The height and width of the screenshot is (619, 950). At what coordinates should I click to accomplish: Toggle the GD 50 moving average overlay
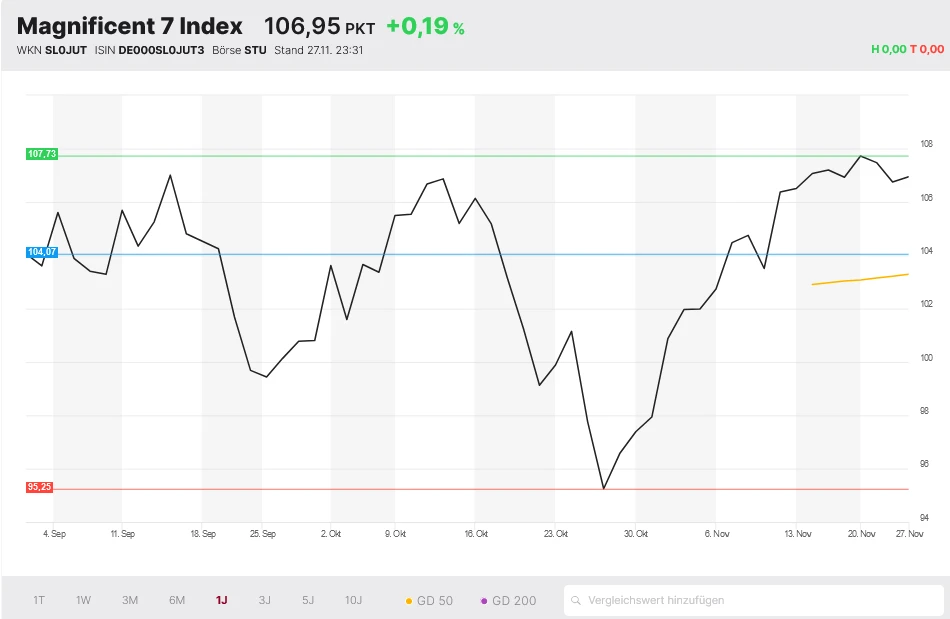coord(432,601)
